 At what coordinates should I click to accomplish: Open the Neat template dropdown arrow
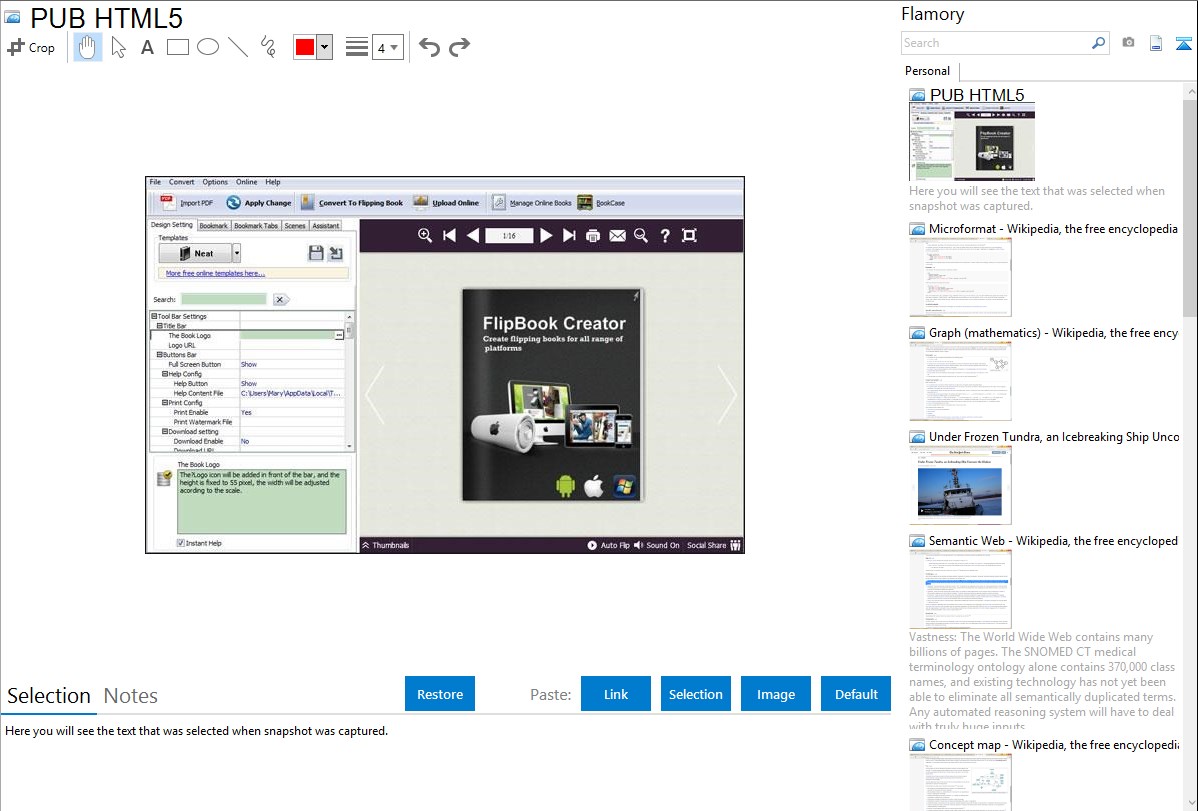[237, 253]
